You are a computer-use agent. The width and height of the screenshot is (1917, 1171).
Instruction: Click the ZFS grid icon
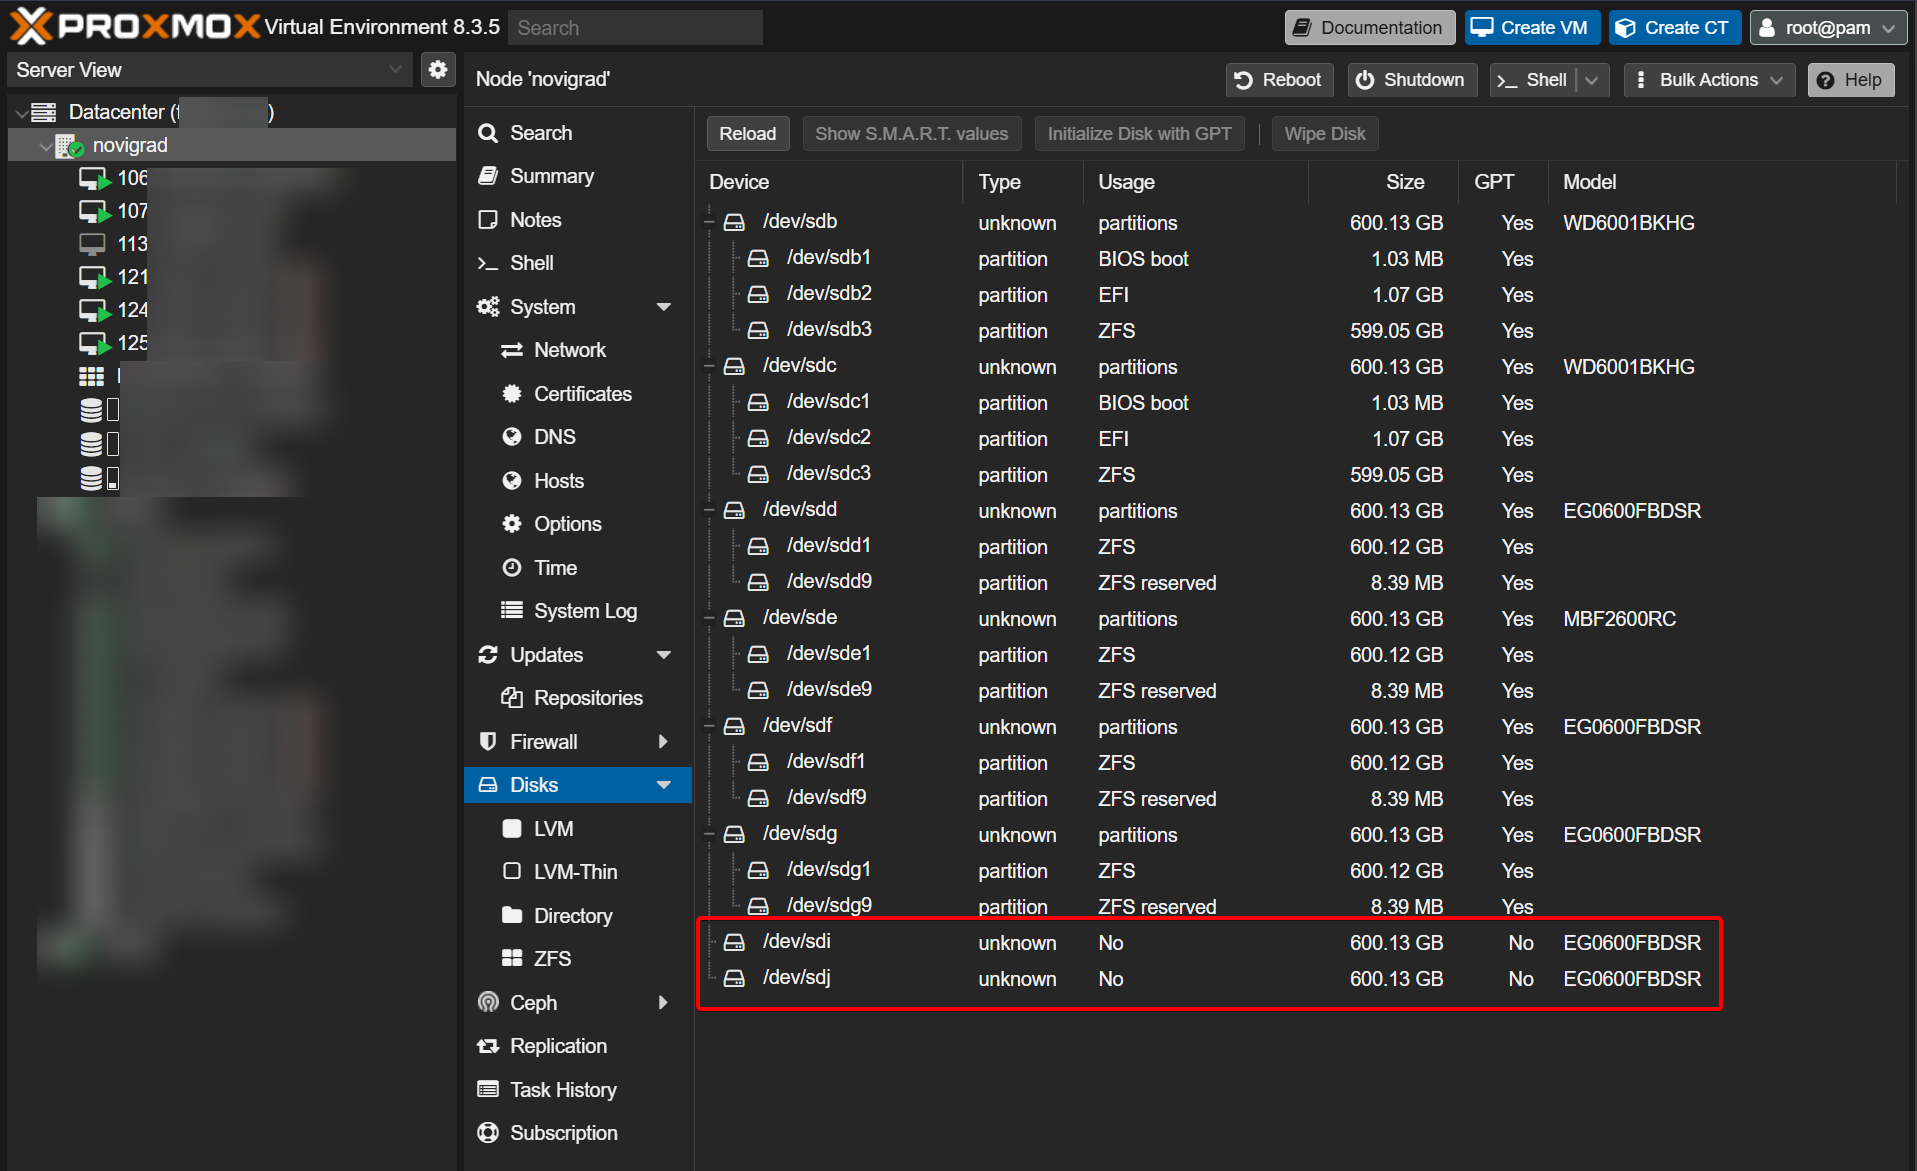[x=512, y=958]
